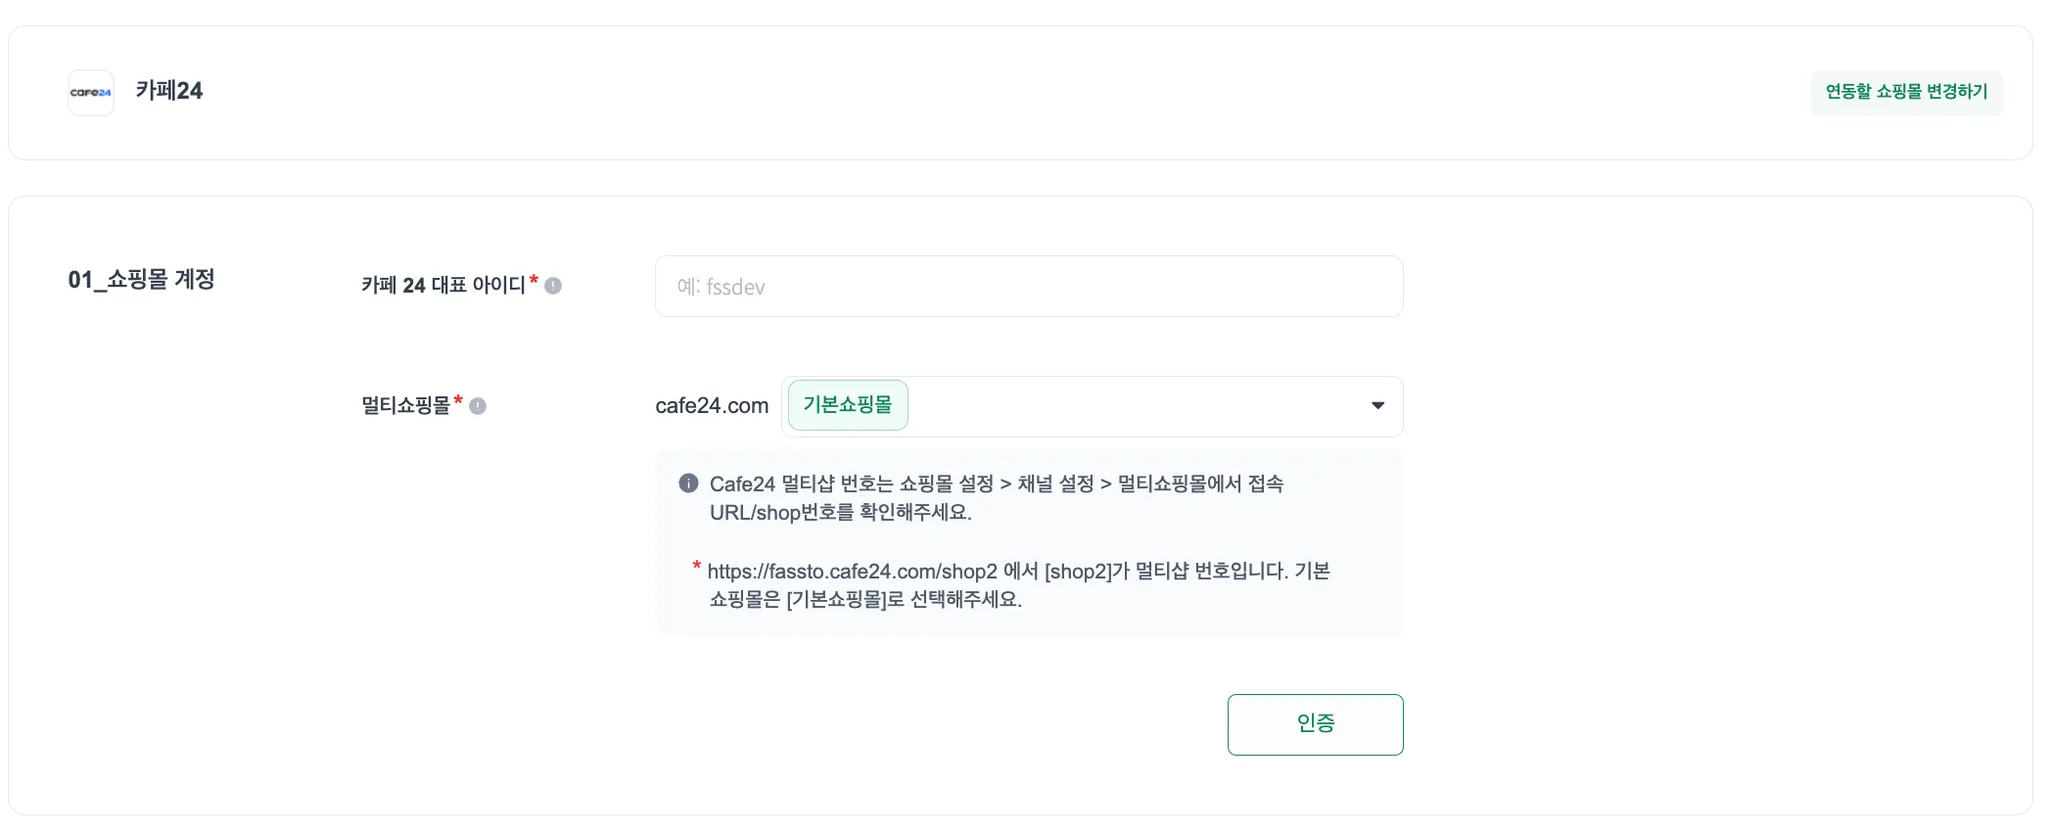Viewport: 2048px width, 826px height.
Task: Click the info icon beside 멀티쇼핑몰 label
Action: coord(478,406)
